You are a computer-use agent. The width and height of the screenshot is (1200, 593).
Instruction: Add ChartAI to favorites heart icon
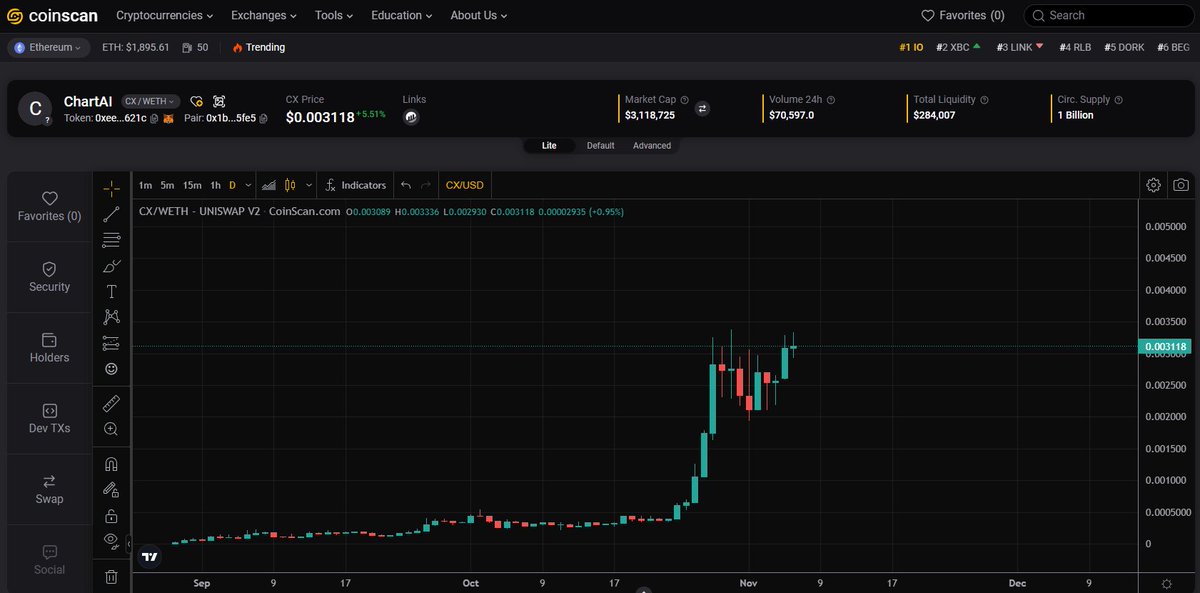[197, 101]
